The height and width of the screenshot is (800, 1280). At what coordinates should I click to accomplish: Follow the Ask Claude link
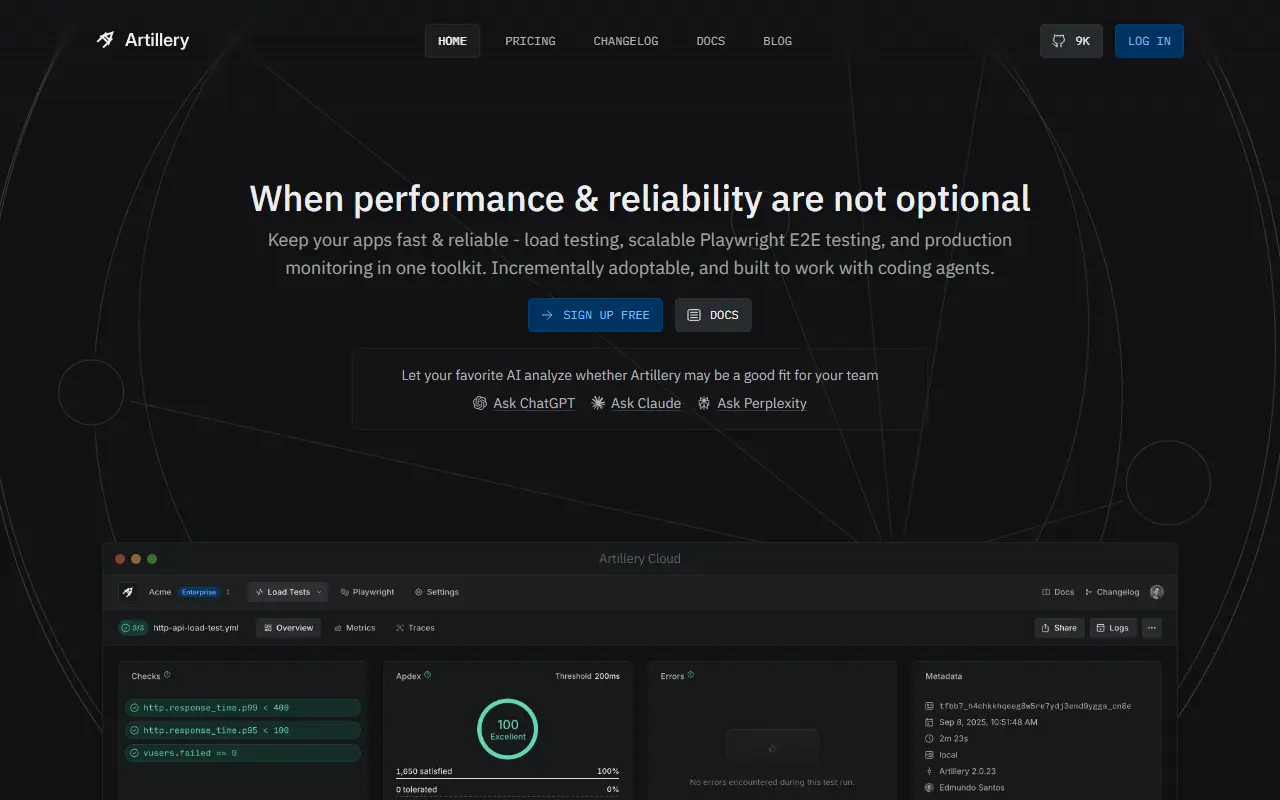tap(636, 403)
